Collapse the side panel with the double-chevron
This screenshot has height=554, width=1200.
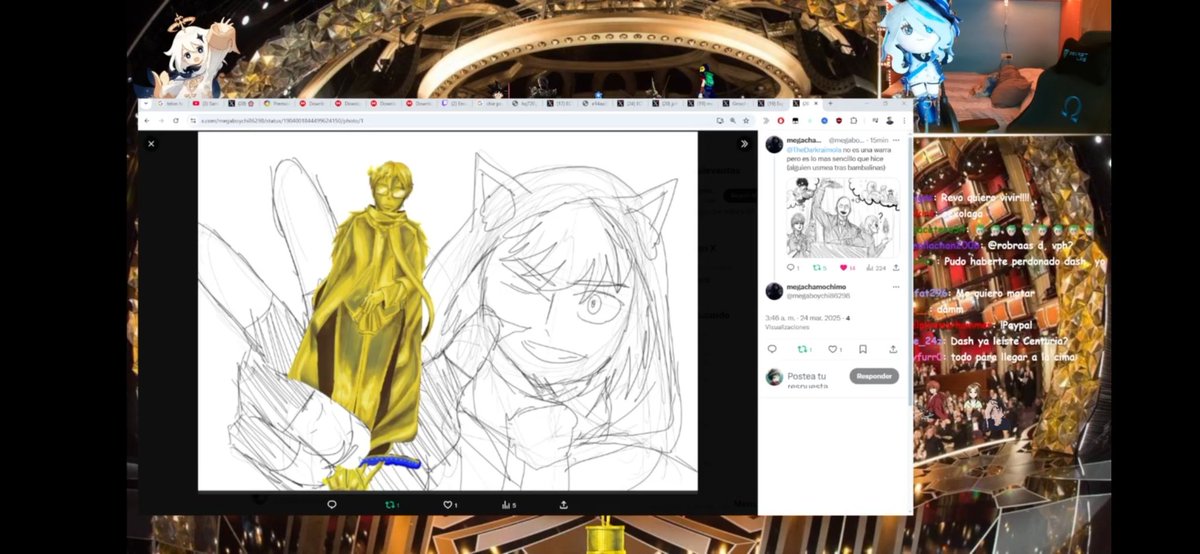(744, 144)
